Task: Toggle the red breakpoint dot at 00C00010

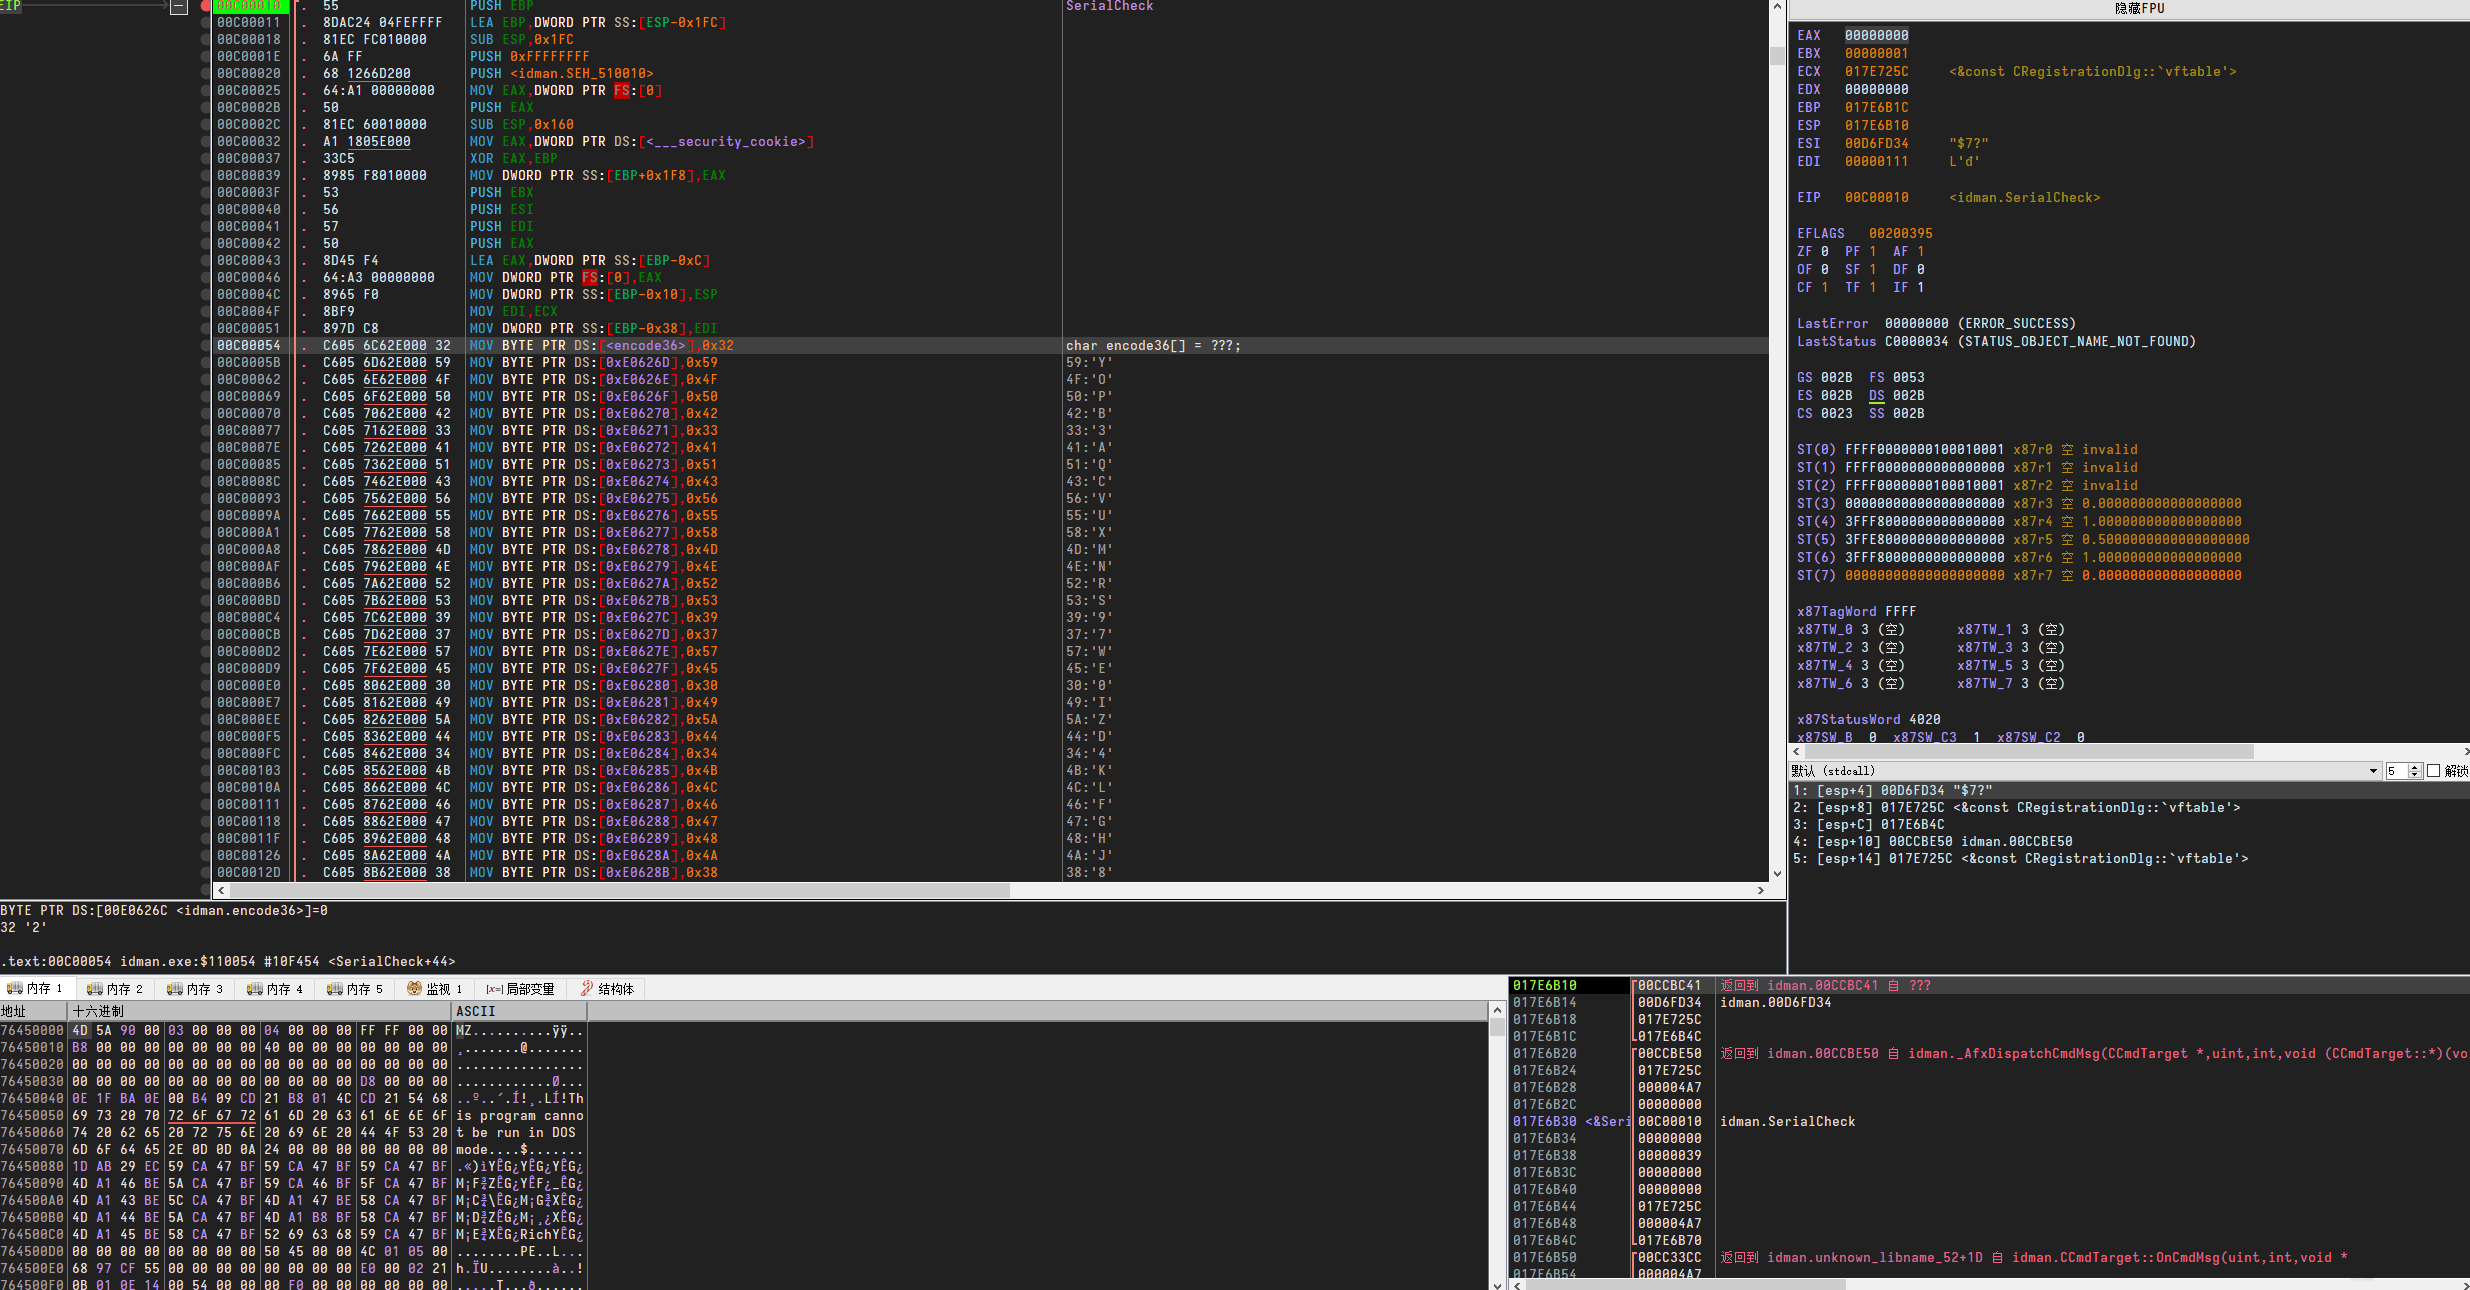Action: pos(206,6)
